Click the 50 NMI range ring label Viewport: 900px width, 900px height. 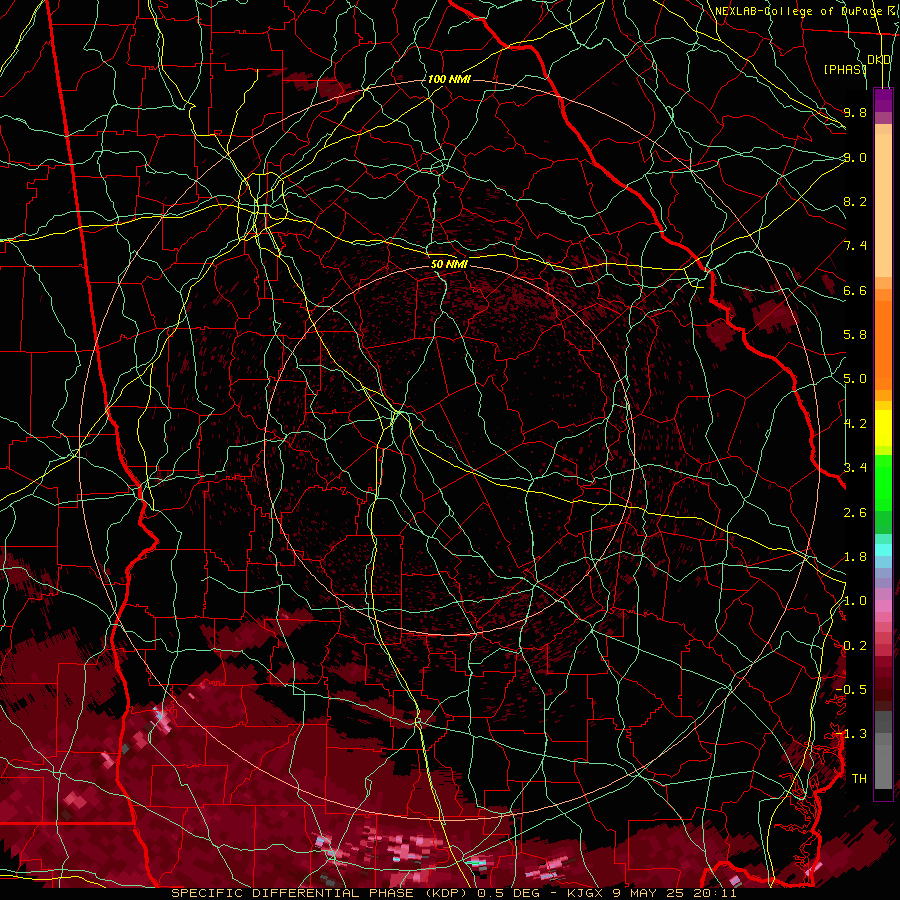[449, 264]
